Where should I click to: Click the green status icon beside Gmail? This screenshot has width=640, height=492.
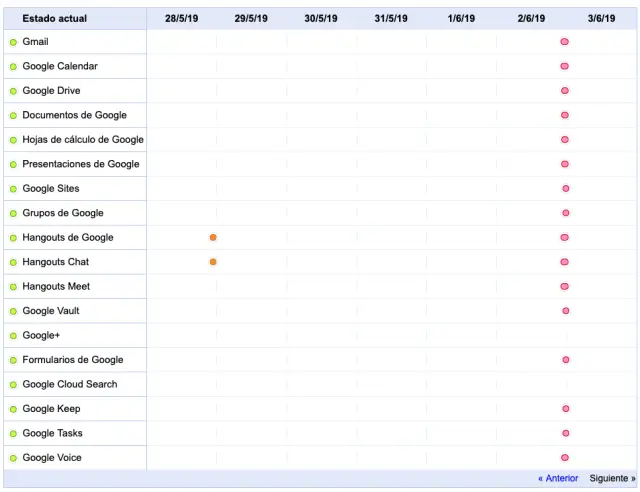[13, 42]
